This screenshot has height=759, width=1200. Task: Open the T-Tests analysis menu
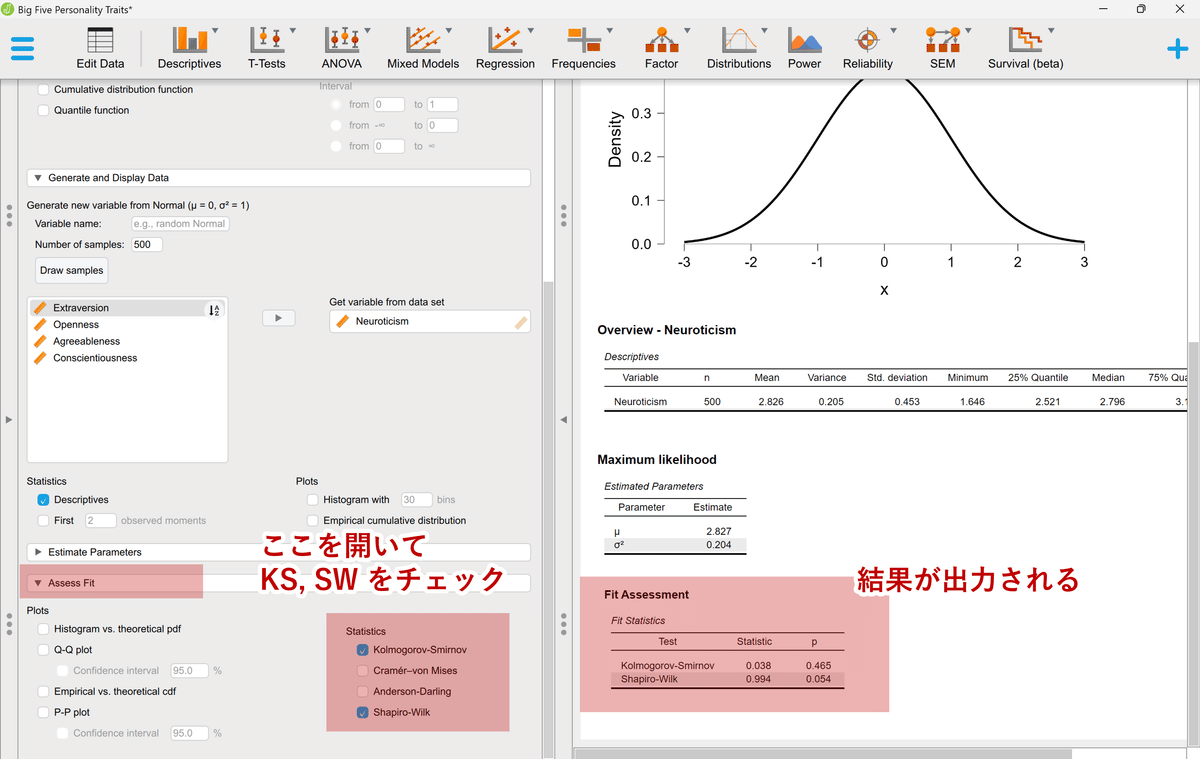(x=267, y=46)
